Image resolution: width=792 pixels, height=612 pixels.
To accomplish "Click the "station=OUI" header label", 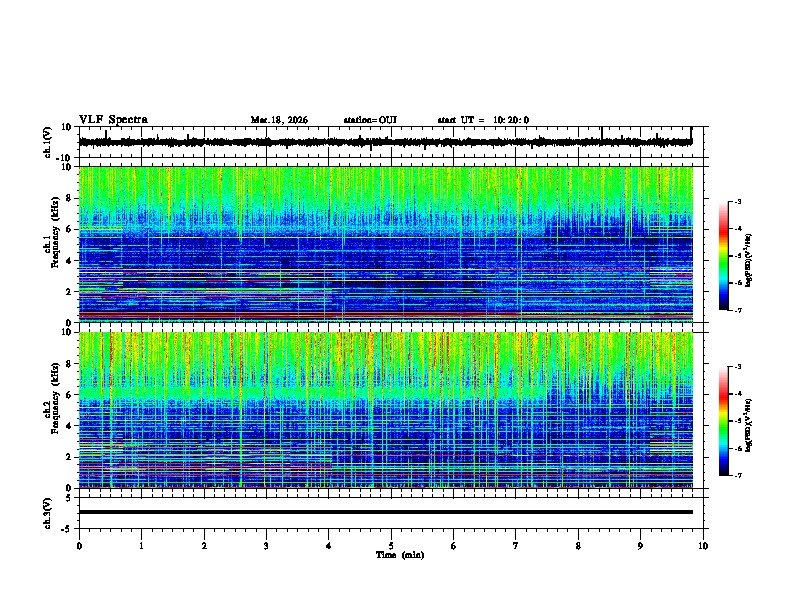I will click(370, 120).
